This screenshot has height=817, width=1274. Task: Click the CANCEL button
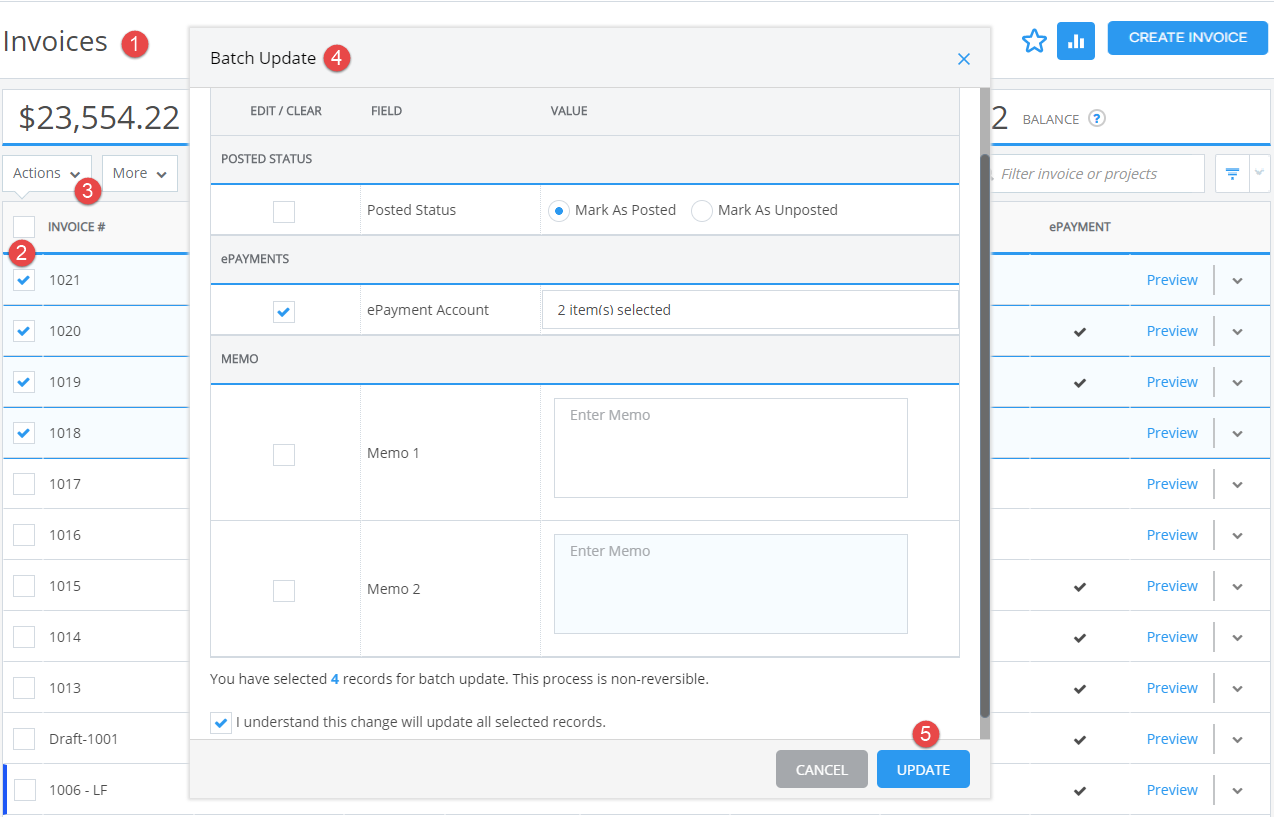[x=822, y=769]
